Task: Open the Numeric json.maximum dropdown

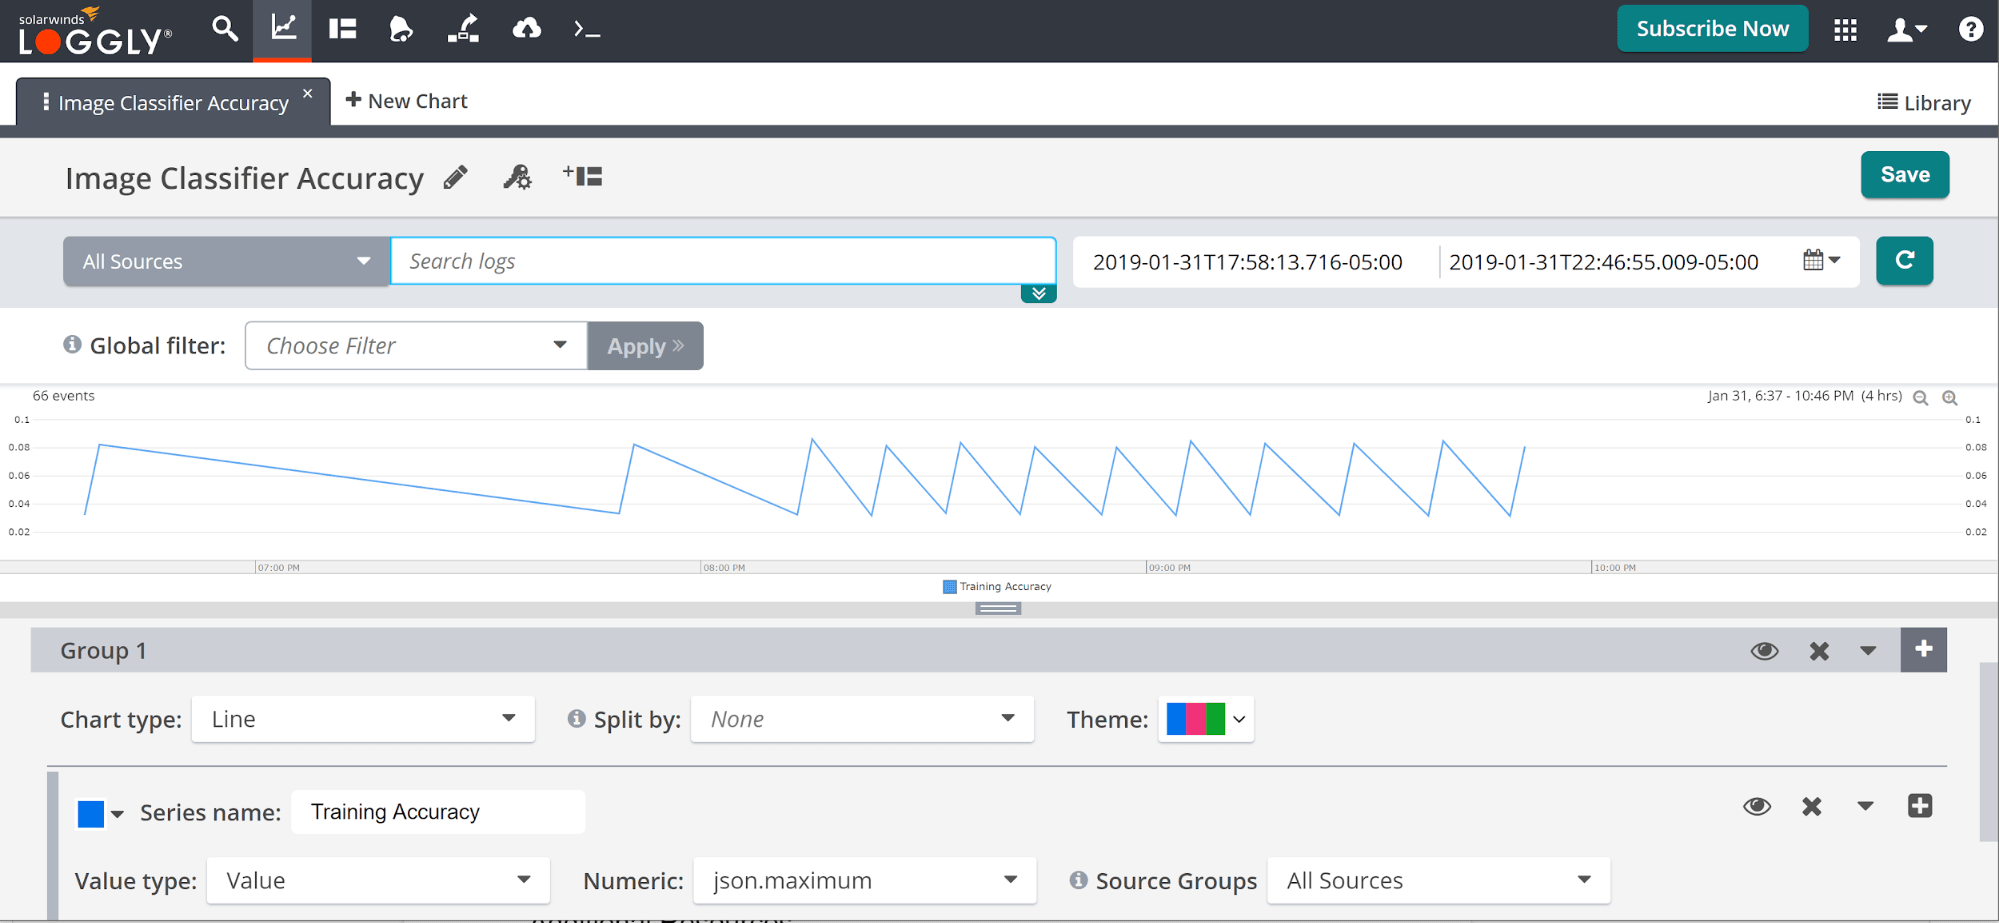Action: 864,881
